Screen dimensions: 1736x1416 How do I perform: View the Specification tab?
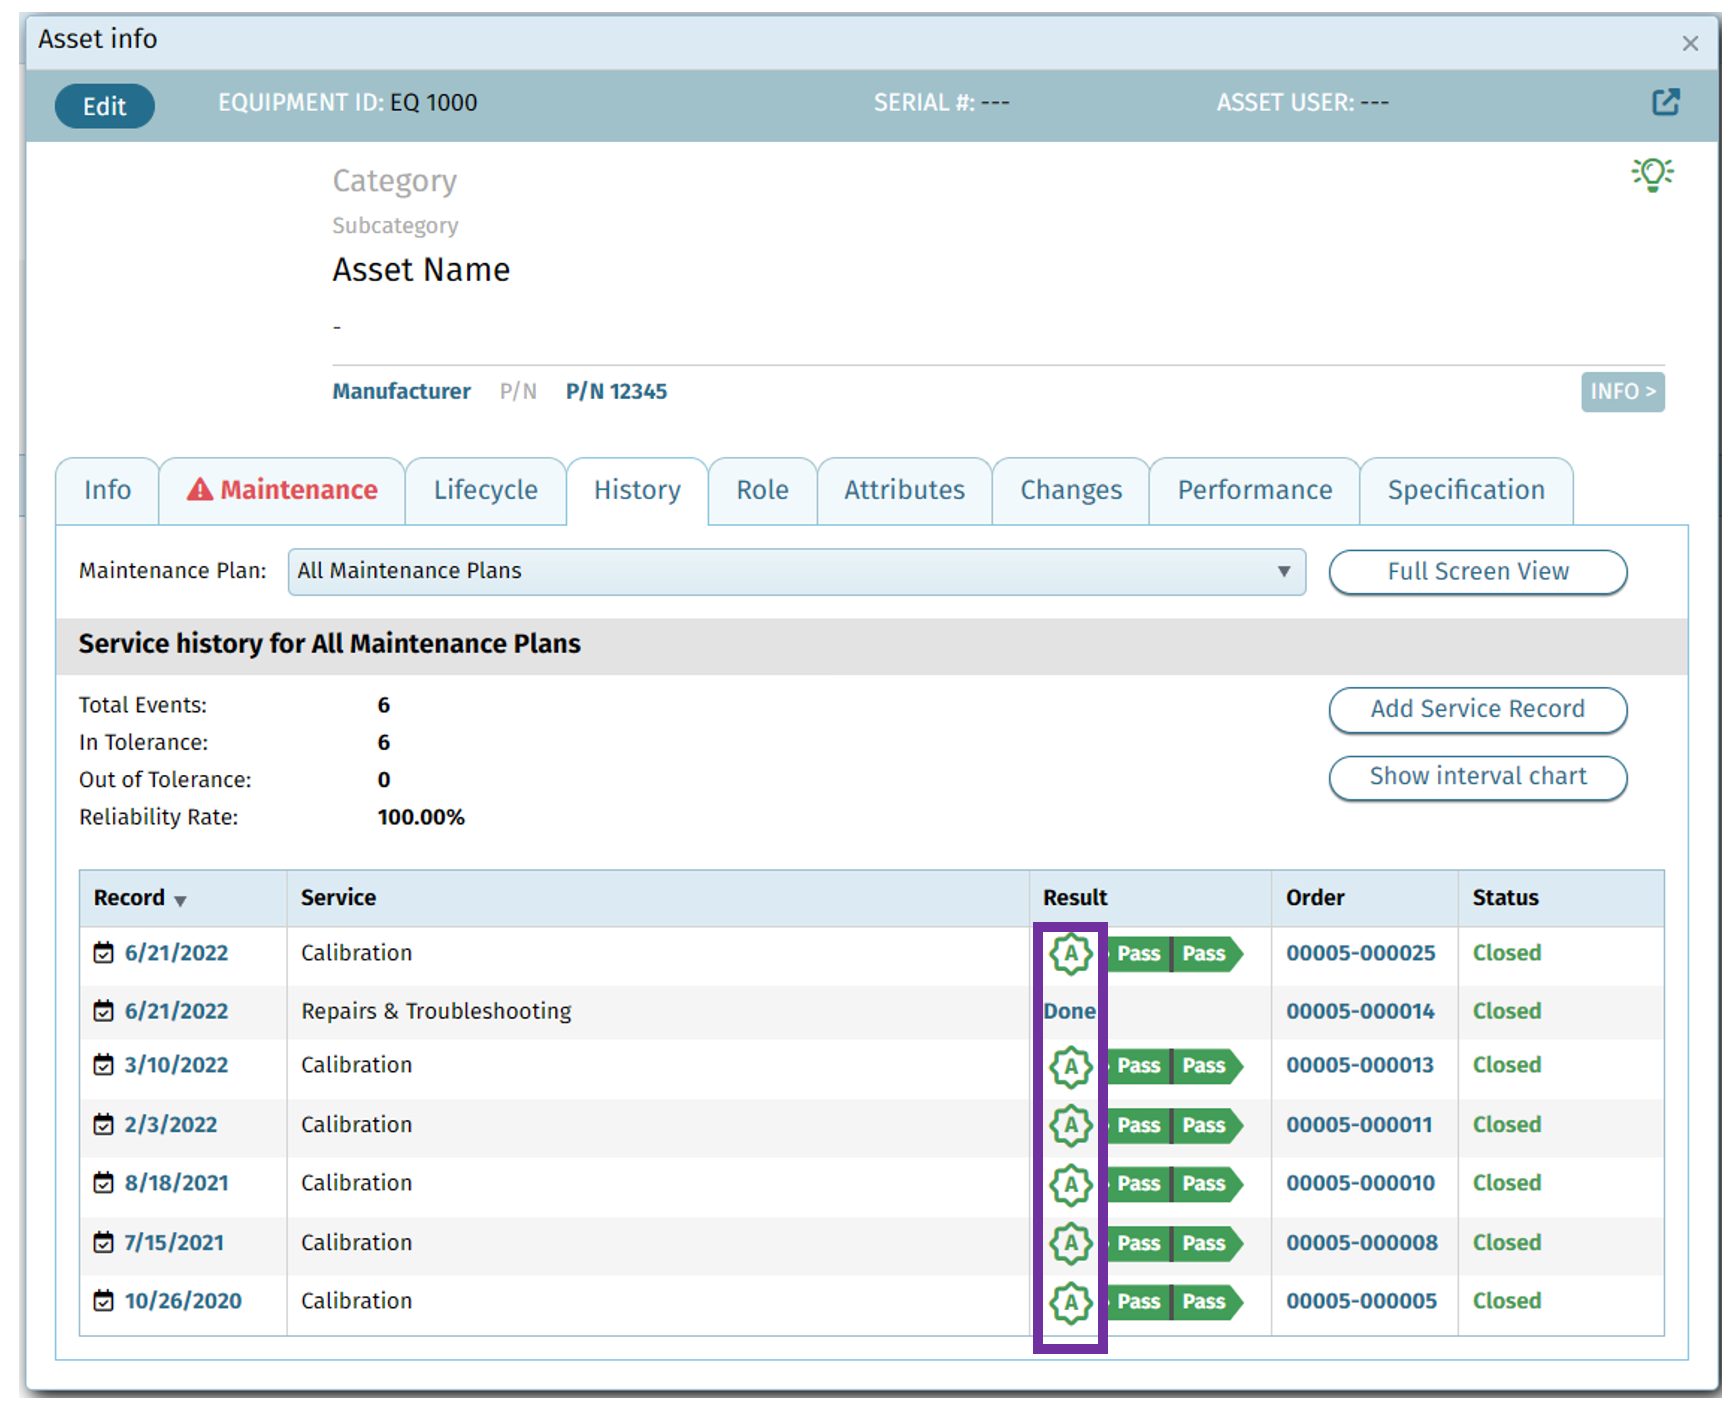point(1466,490)
